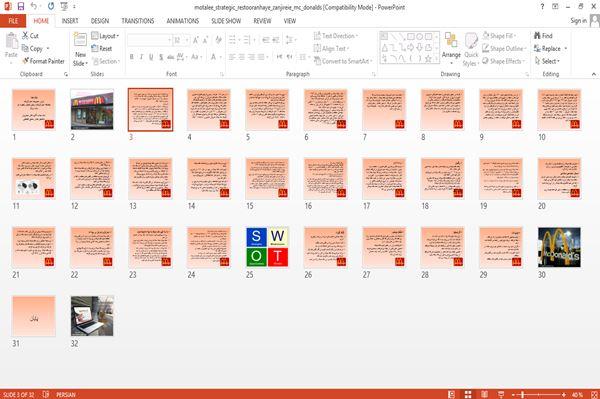Select the Format Painter tool
This screenshot has width=600, height=399.
pyautogui.click(x=43, y=61)
